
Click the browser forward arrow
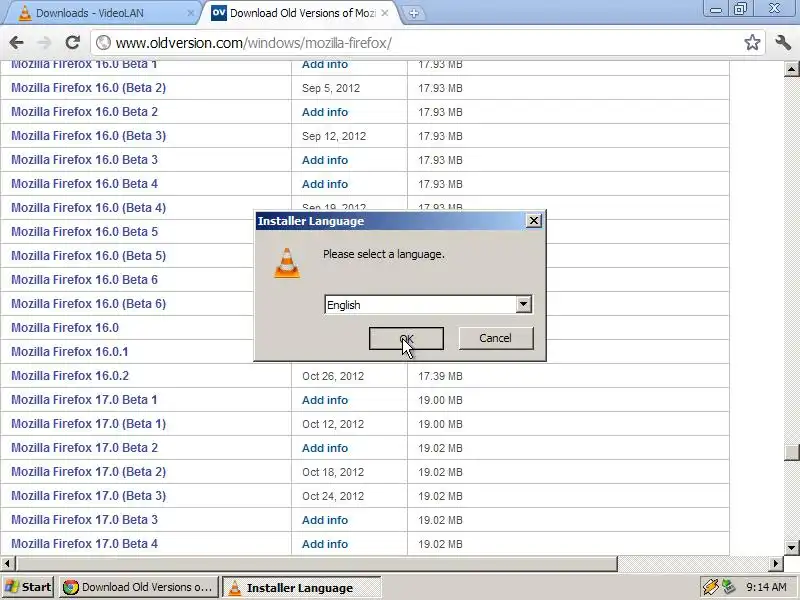point(45,43)
